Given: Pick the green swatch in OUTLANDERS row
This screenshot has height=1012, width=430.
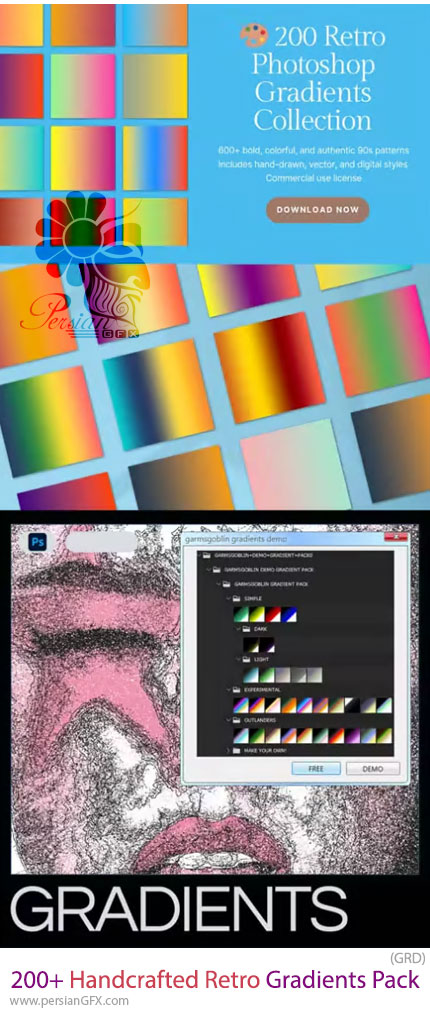Looking at the screenshot, I should coord(257,735).
